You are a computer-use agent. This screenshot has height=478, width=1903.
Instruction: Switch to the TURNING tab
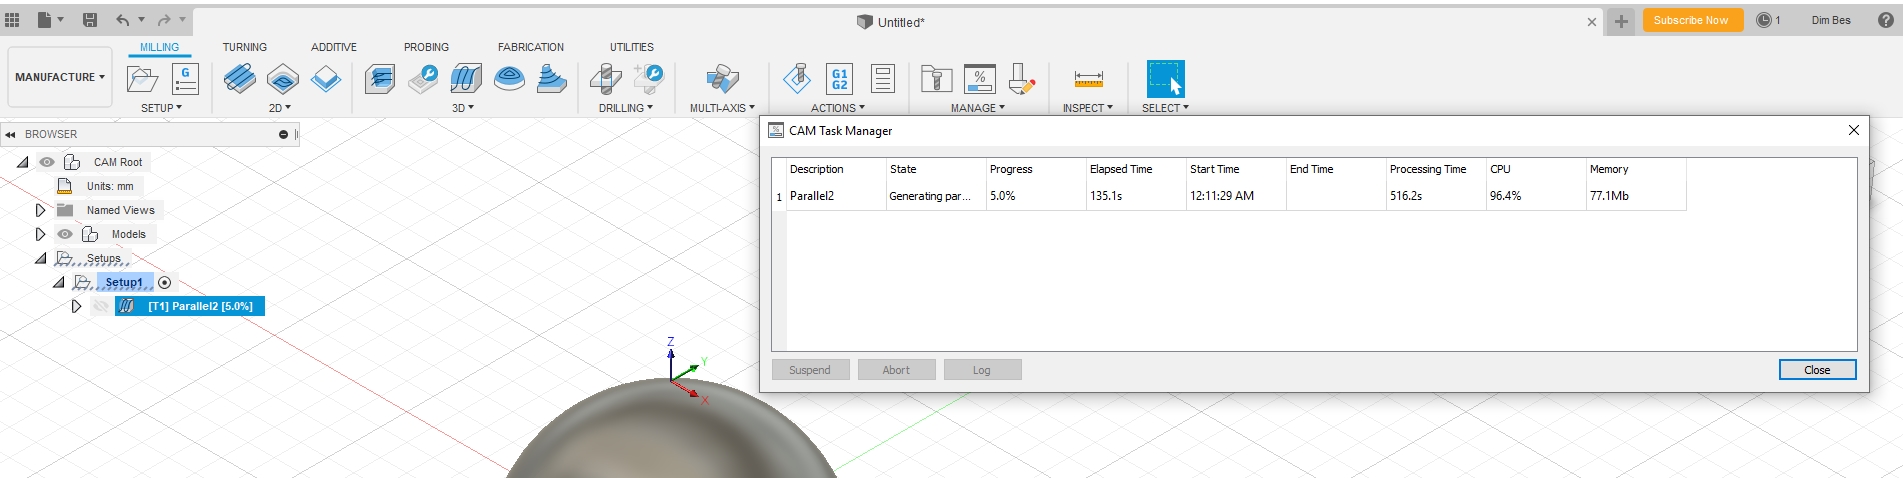point(245,47)
